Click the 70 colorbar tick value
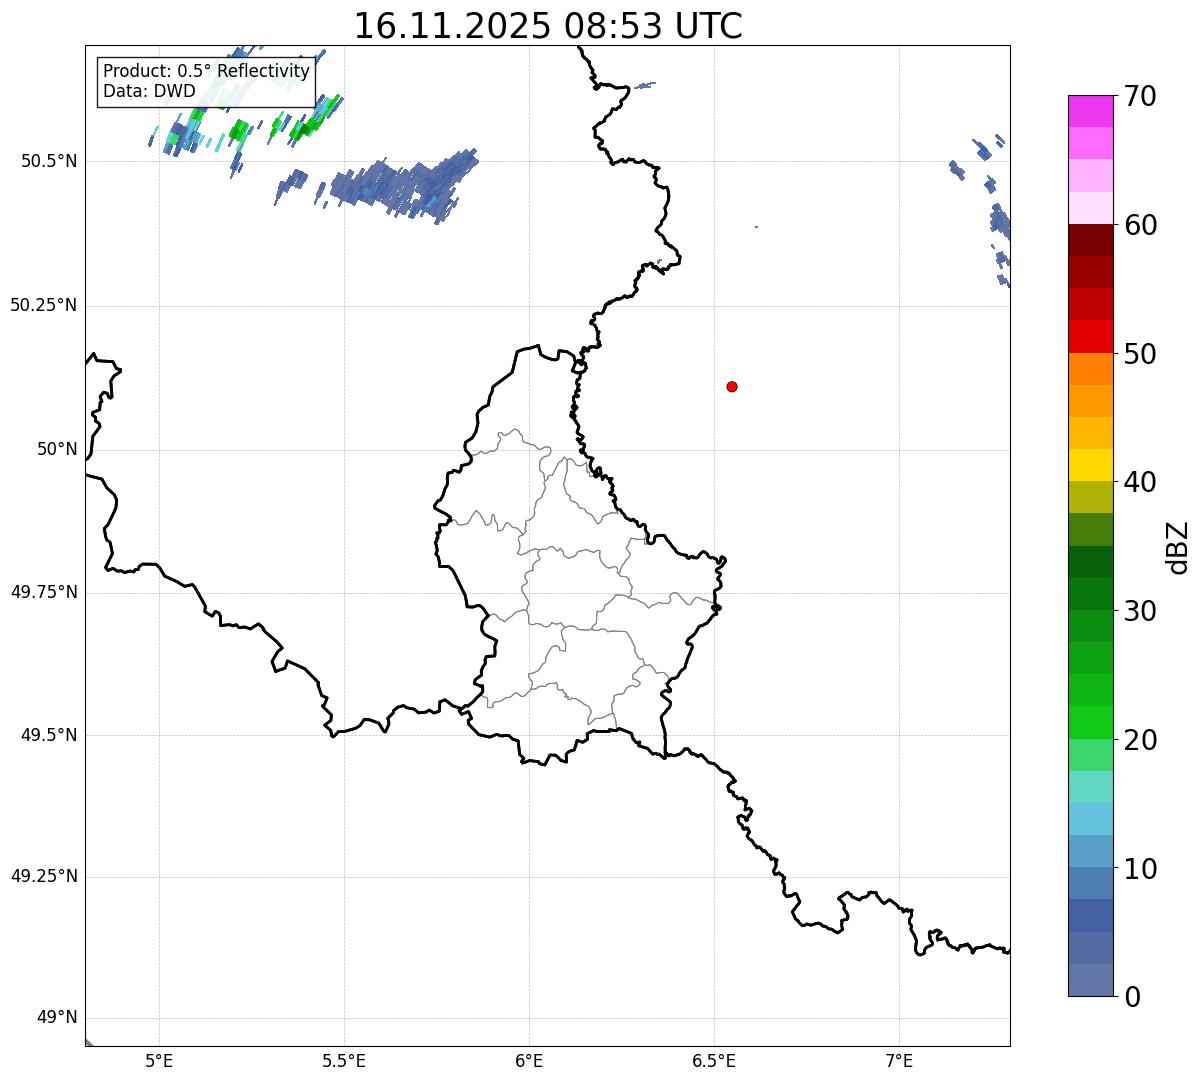This screenshot has width=1202, height=1081. pos(1140,96)
